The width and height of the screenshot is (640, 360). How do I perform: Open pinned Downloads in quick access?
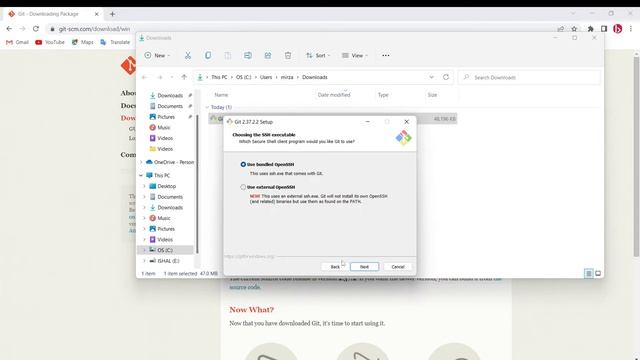click(170, 96)
